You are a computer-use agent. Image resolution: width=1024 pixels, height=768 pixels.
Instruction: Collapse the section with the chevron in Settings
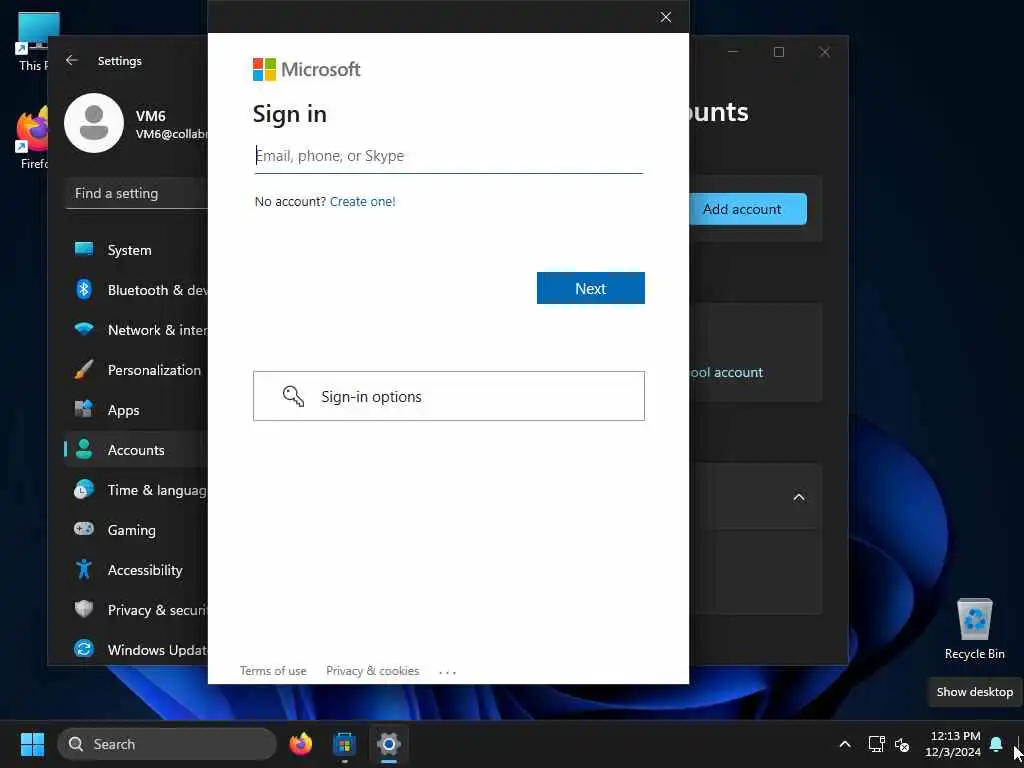(799, 497)
